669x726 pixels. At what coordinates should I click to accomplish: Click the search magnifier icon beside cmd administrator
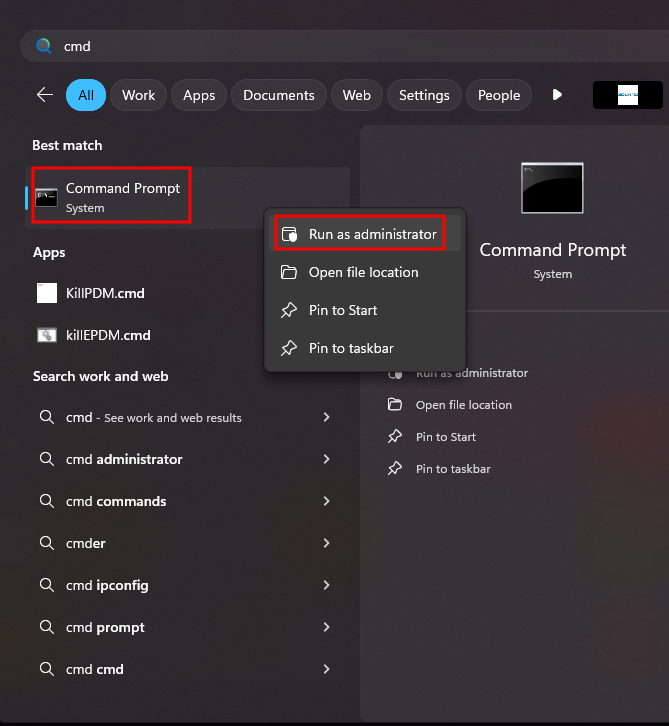point(46,459)
